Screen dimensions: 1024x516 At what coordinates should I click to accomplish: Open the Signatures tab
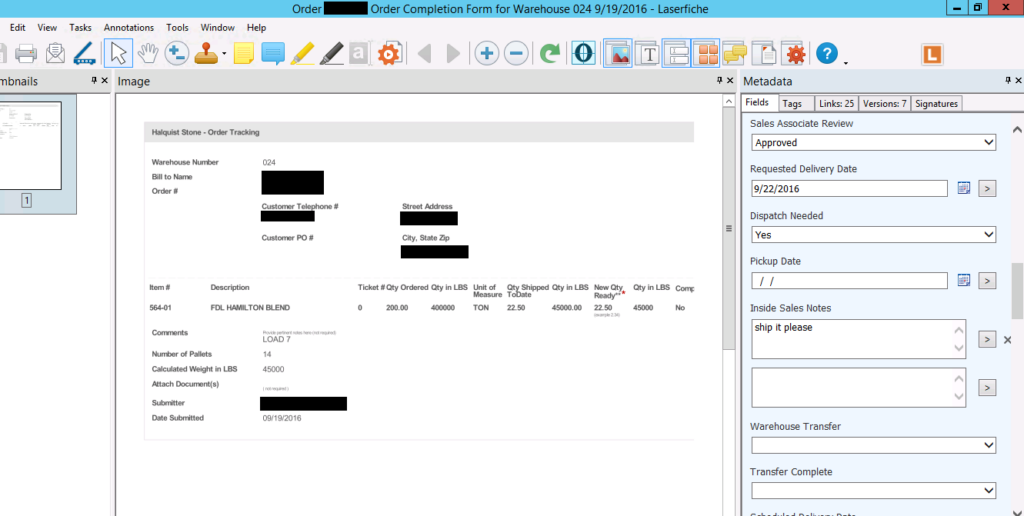[x=936, y=103]
